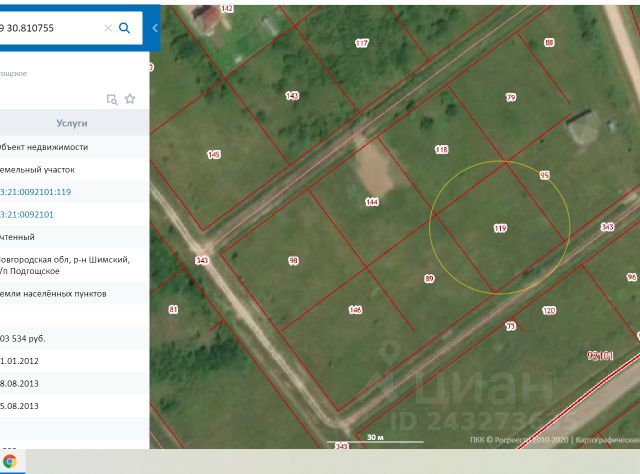
Task: Select parcel labeled 144 on the map
Action: coord(372,202)
